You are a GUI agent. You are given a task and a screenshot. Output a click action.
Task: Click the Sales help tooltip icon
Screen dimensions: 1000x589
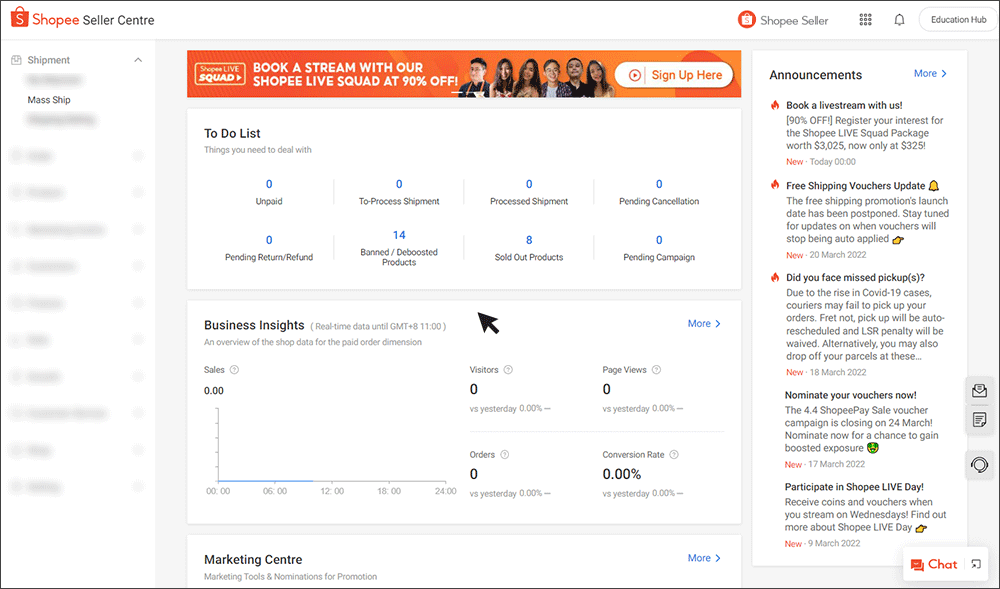pos(233,369)
